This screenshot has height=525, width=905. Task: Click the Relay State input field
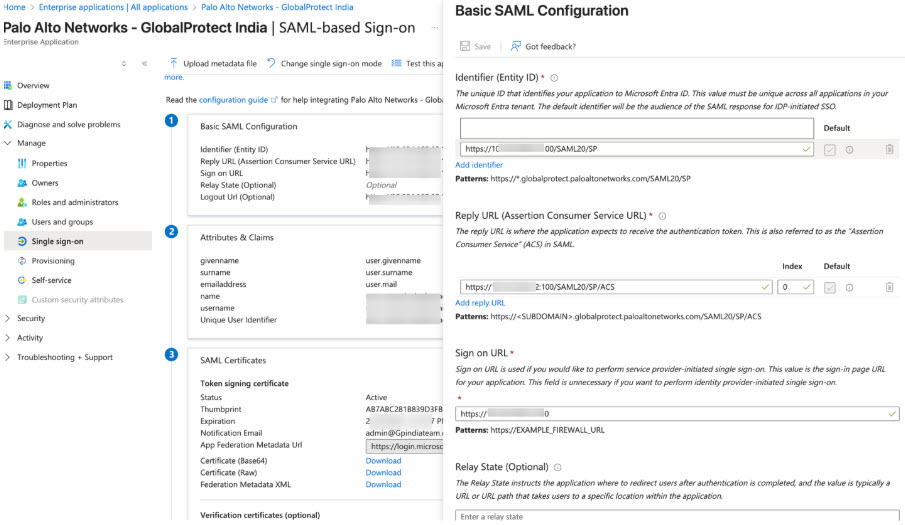[x=676, y=516]
